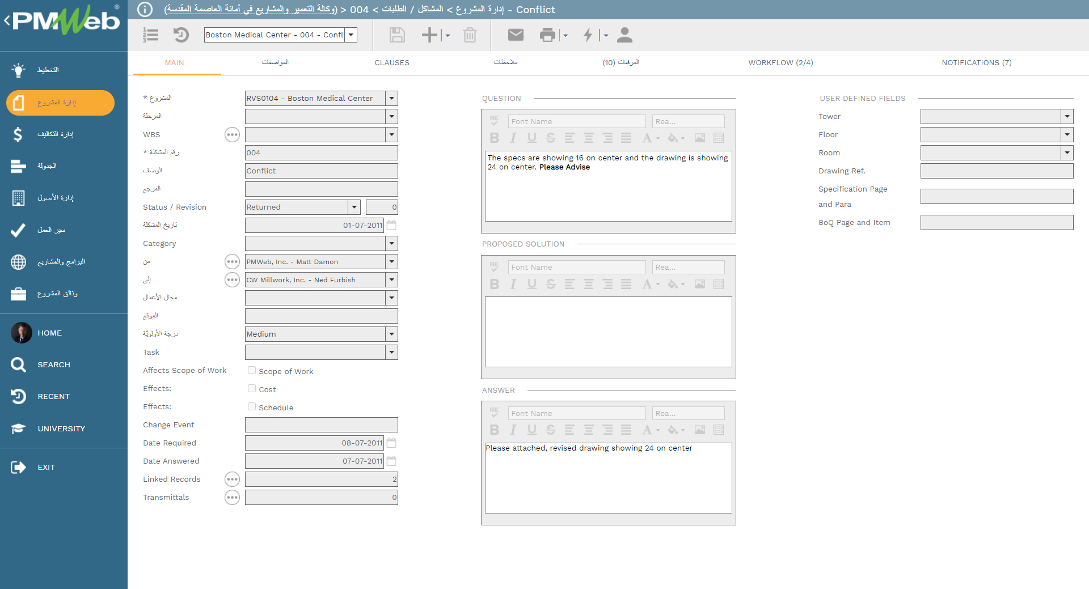Open RECENT items in sidebar
The height and width of the screenshot is (589, 1089).
click(x=53, y=397)
